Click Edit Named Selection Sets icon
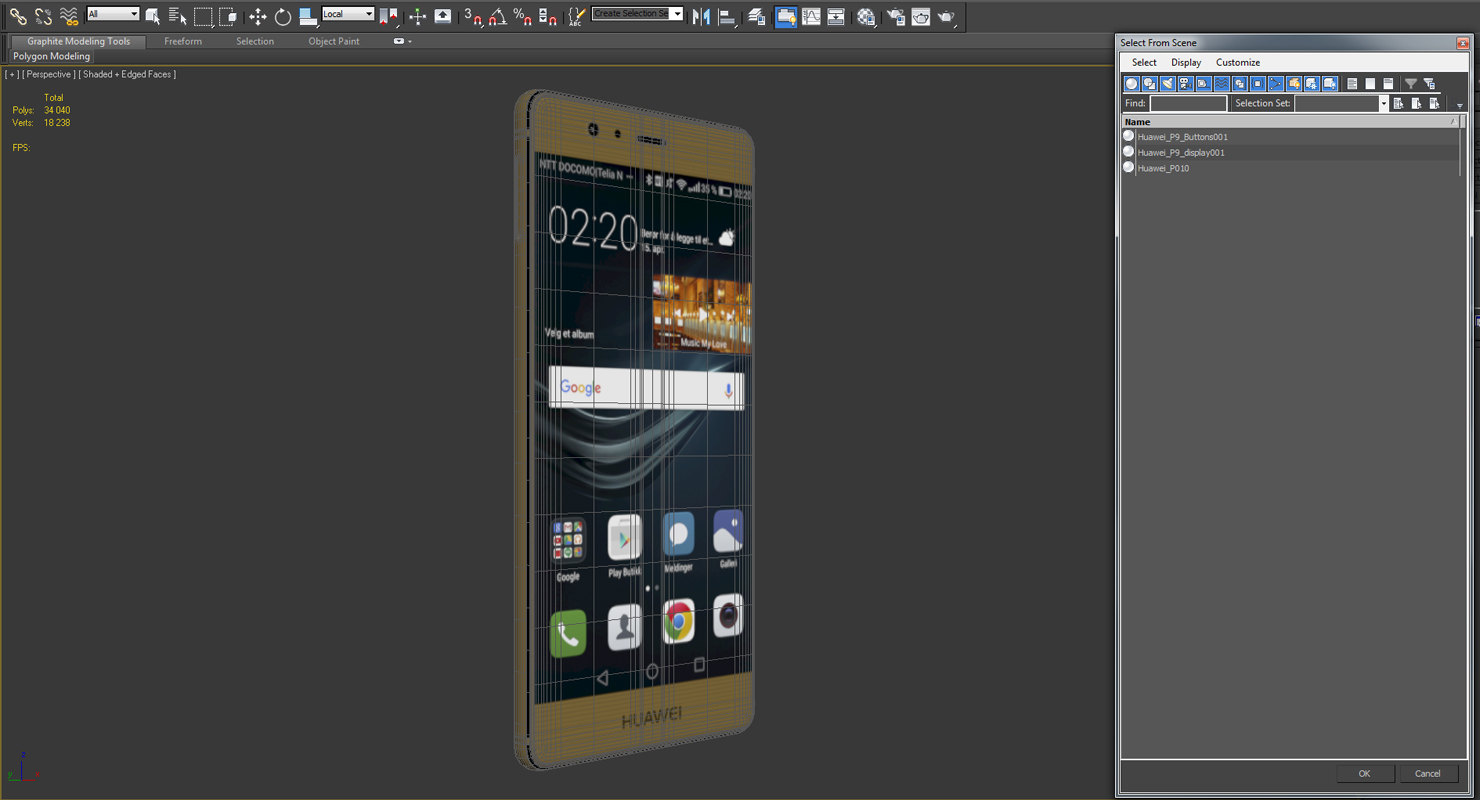The width and height of the screenshot is (1480, 800). point(577,16)
